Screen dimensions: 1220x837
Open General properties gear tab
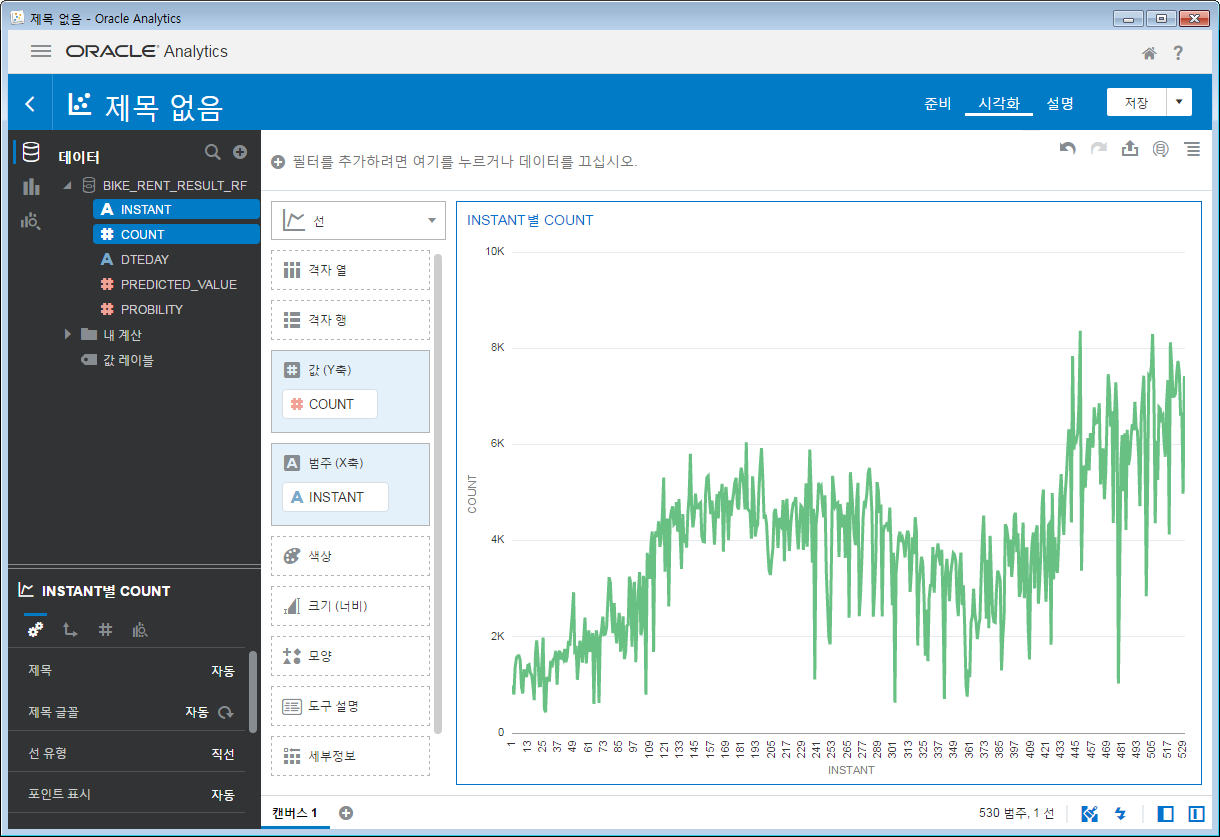click(36, 630)
